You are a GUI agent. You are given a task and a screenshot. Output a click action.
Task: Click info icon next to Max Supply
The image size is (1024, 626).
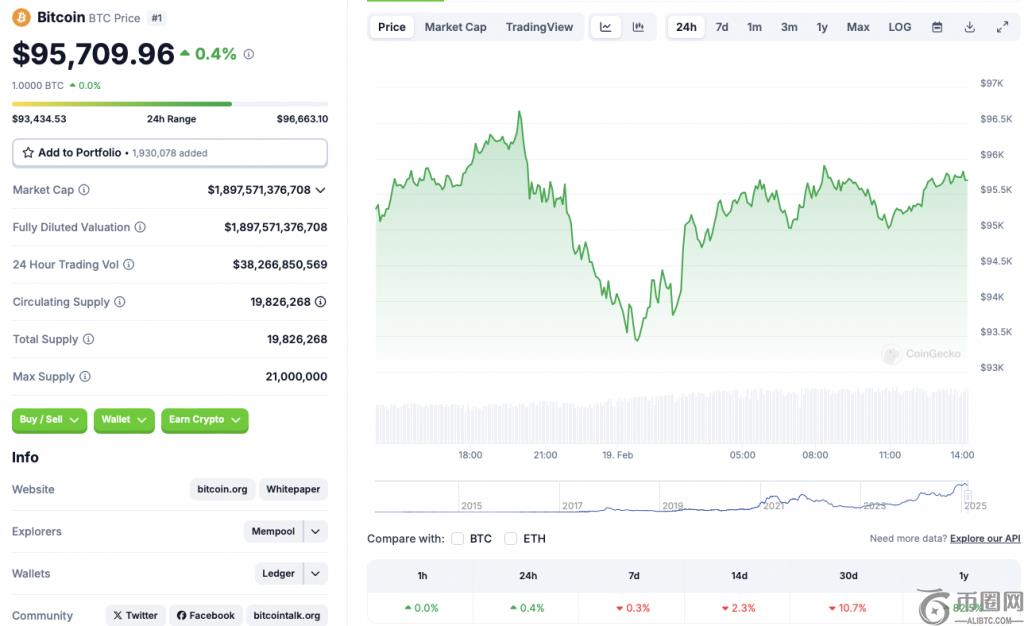pyautogui.click(x=85, y=377)
